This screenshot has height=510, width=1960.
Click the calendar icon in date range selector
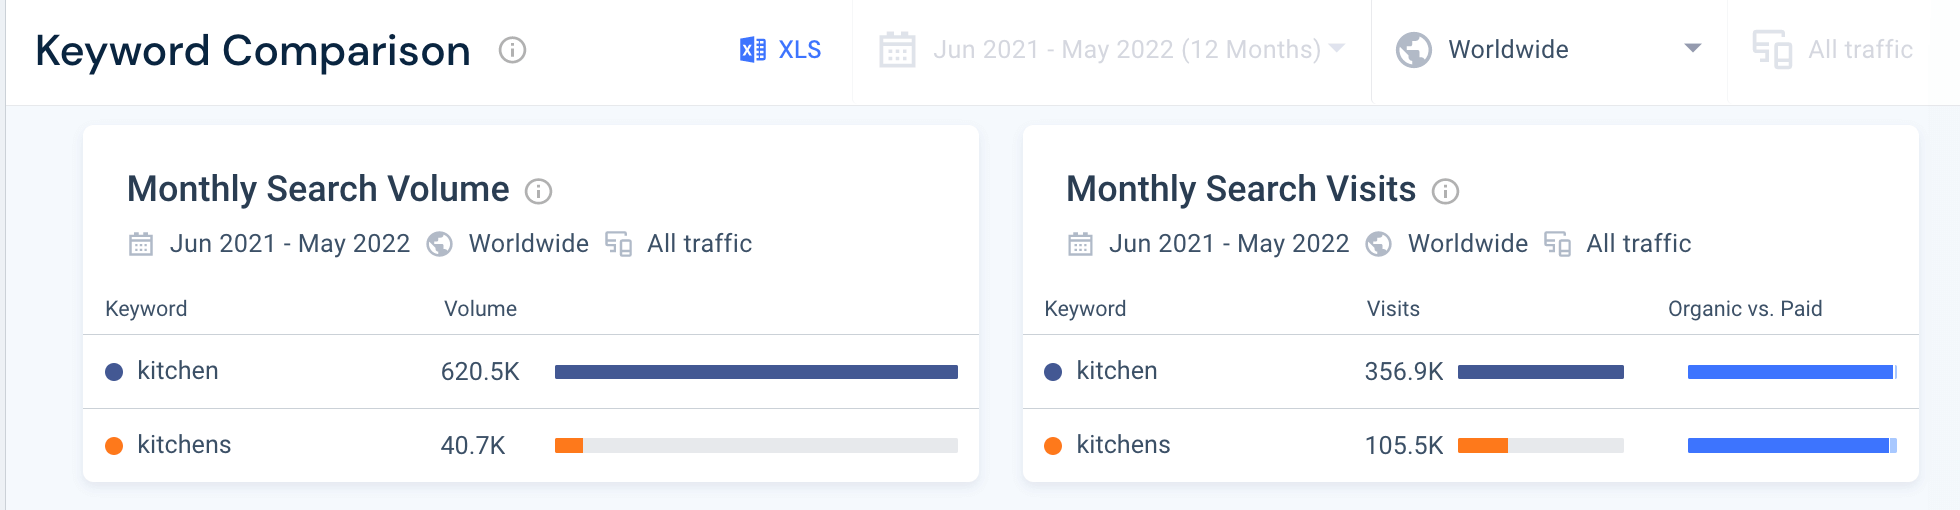[897, 50]
